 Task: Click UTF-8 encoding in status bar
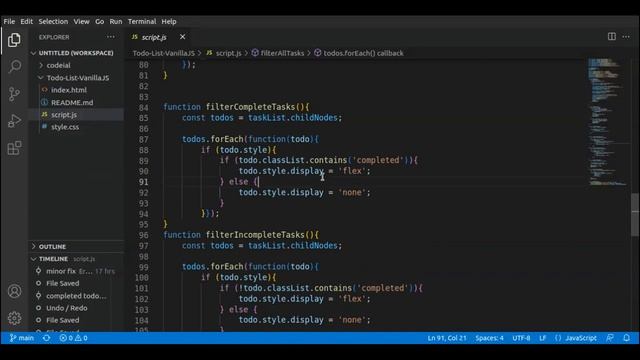point(521,338)
